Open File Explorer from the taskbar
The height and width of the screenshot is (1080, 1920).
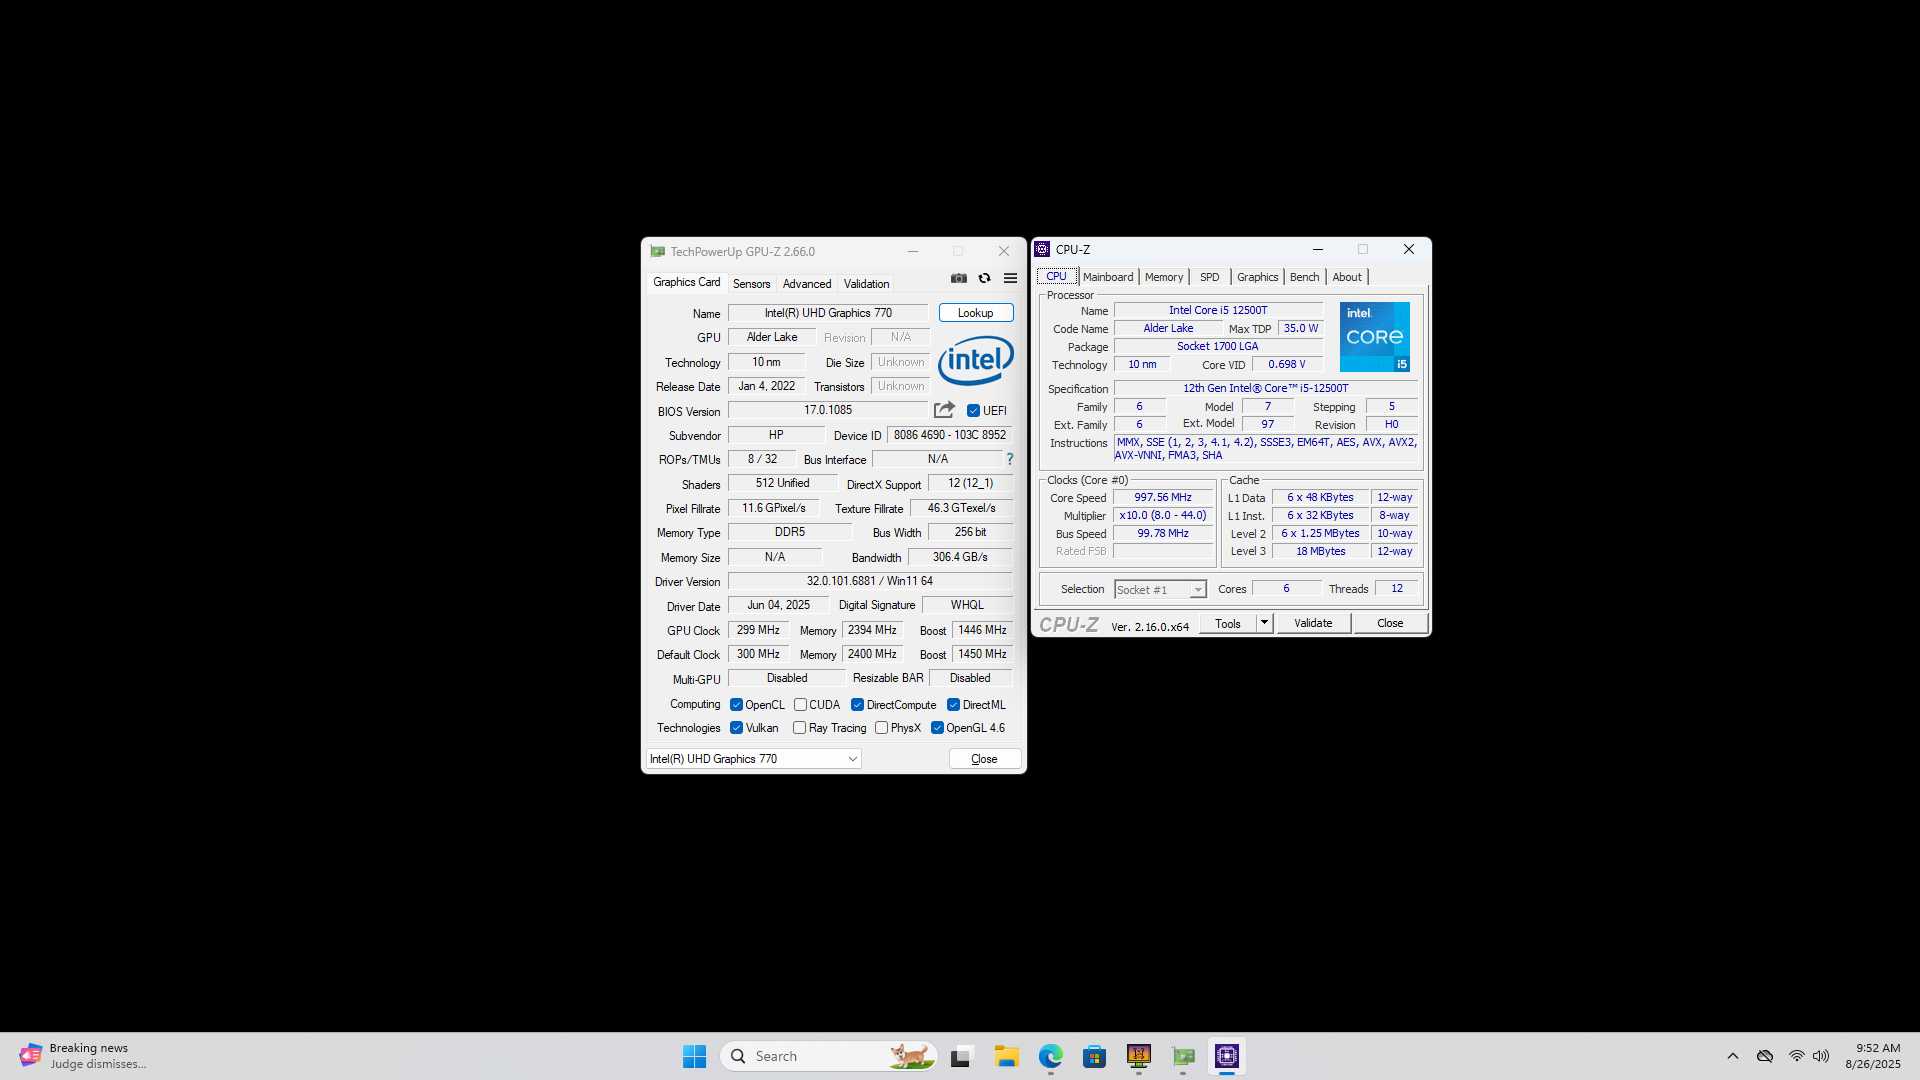[1006, 1056]
